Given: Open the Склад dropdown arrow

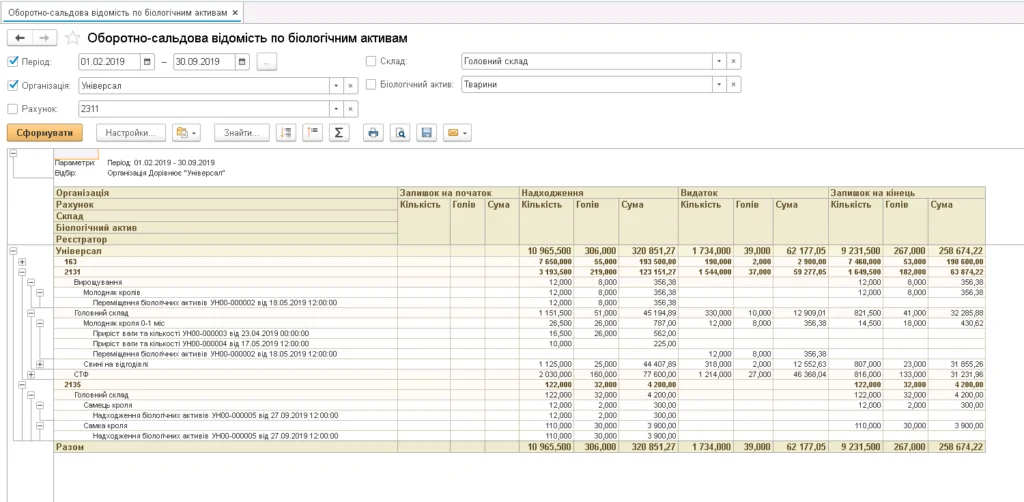Looking at the screenshot, I should [719, 61].
